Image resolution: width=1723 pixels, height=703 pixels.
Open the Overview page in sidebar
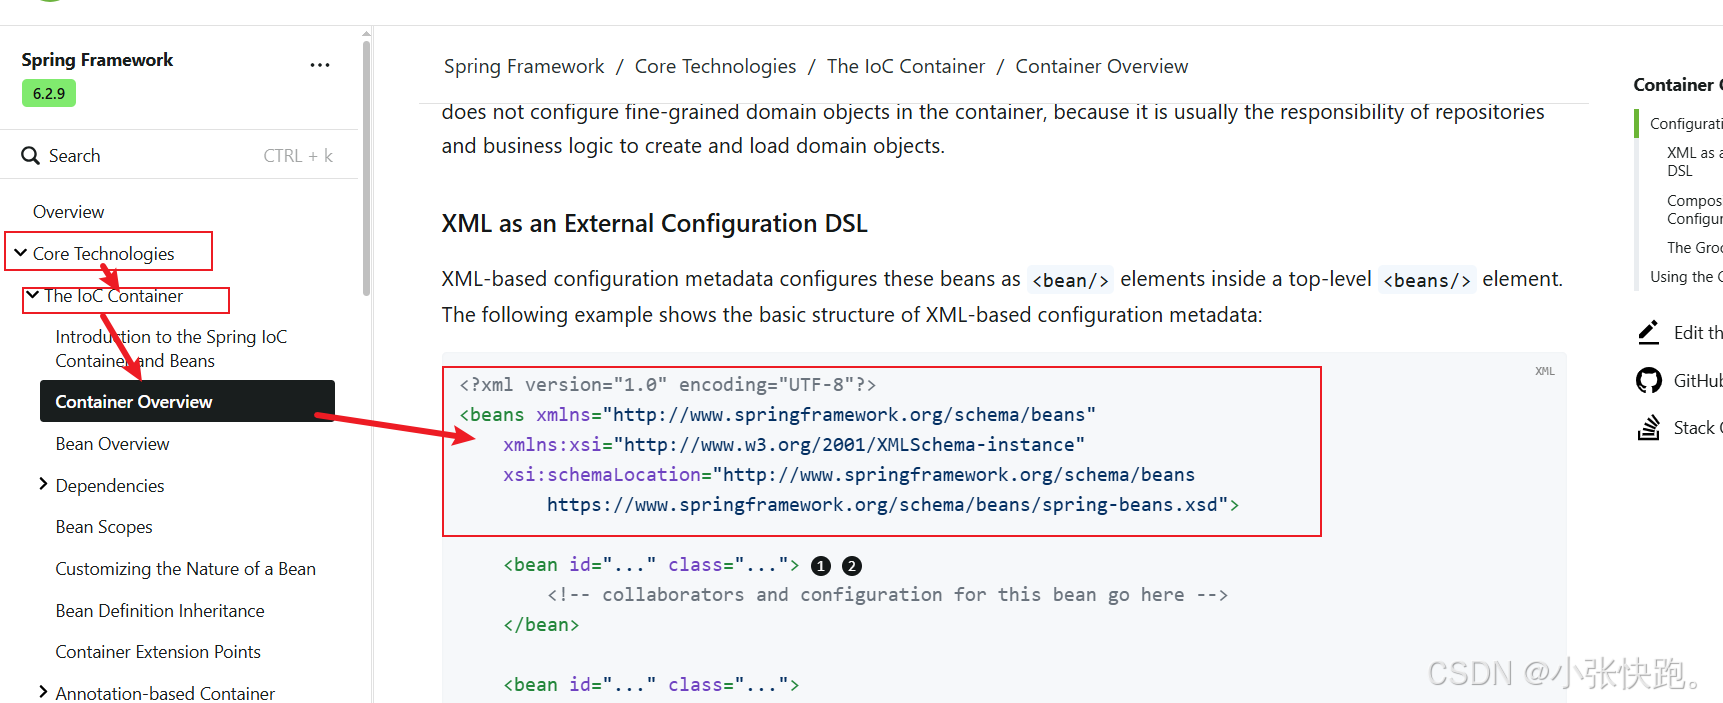click(68, 212)
